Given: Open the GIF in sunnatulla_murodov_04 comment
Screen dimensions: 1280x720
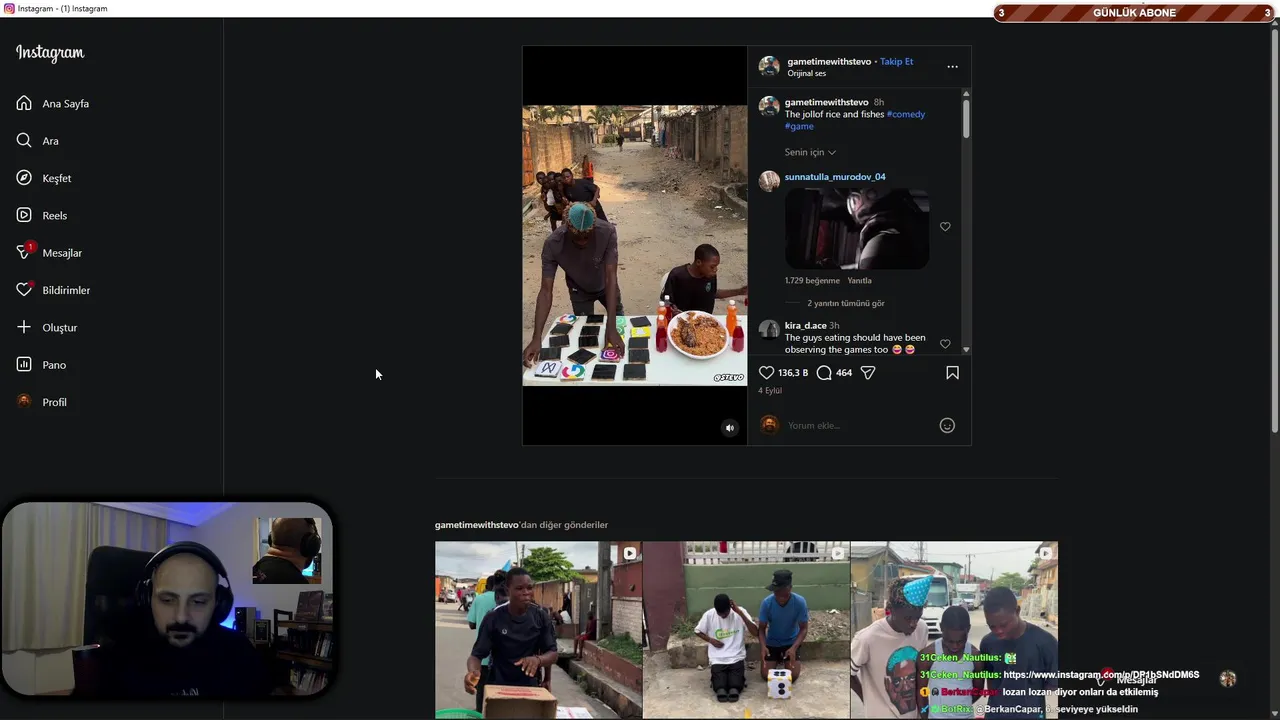Looking at the screenshot, I should coord(857,228).
